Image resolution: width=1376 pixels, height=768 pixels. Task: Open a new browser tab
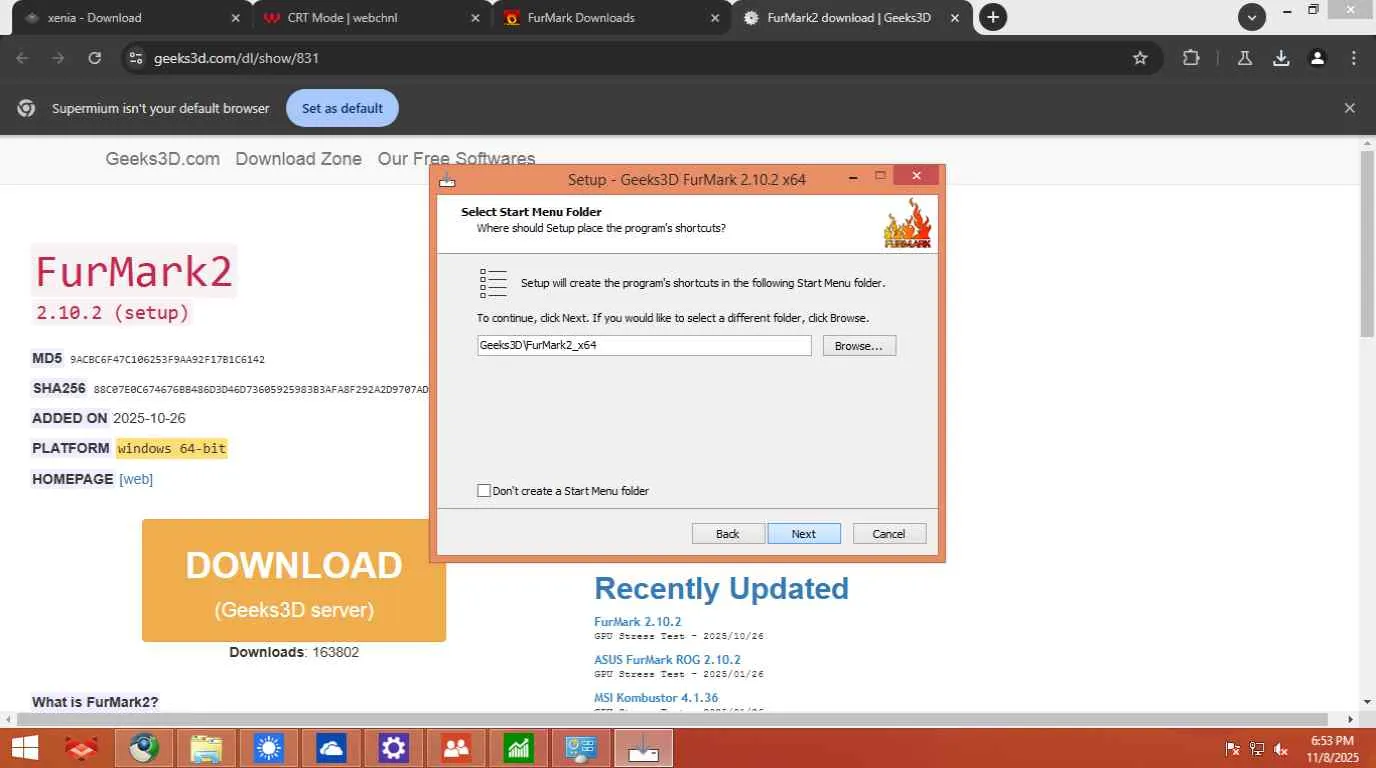point(992,17)
